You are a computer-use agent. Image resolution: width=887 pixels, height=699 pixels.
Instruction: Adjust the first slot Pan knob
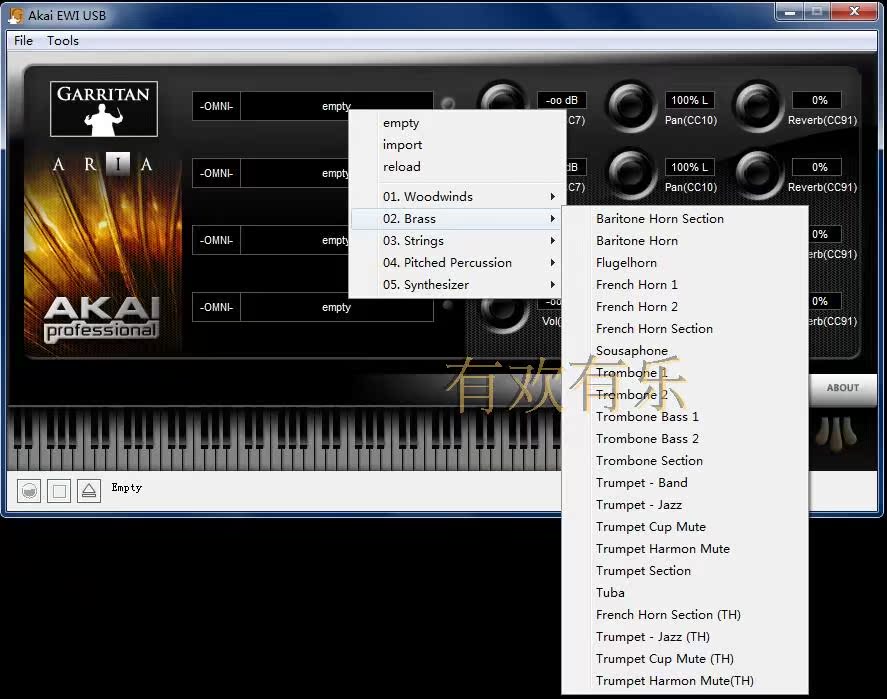point(630,106)
